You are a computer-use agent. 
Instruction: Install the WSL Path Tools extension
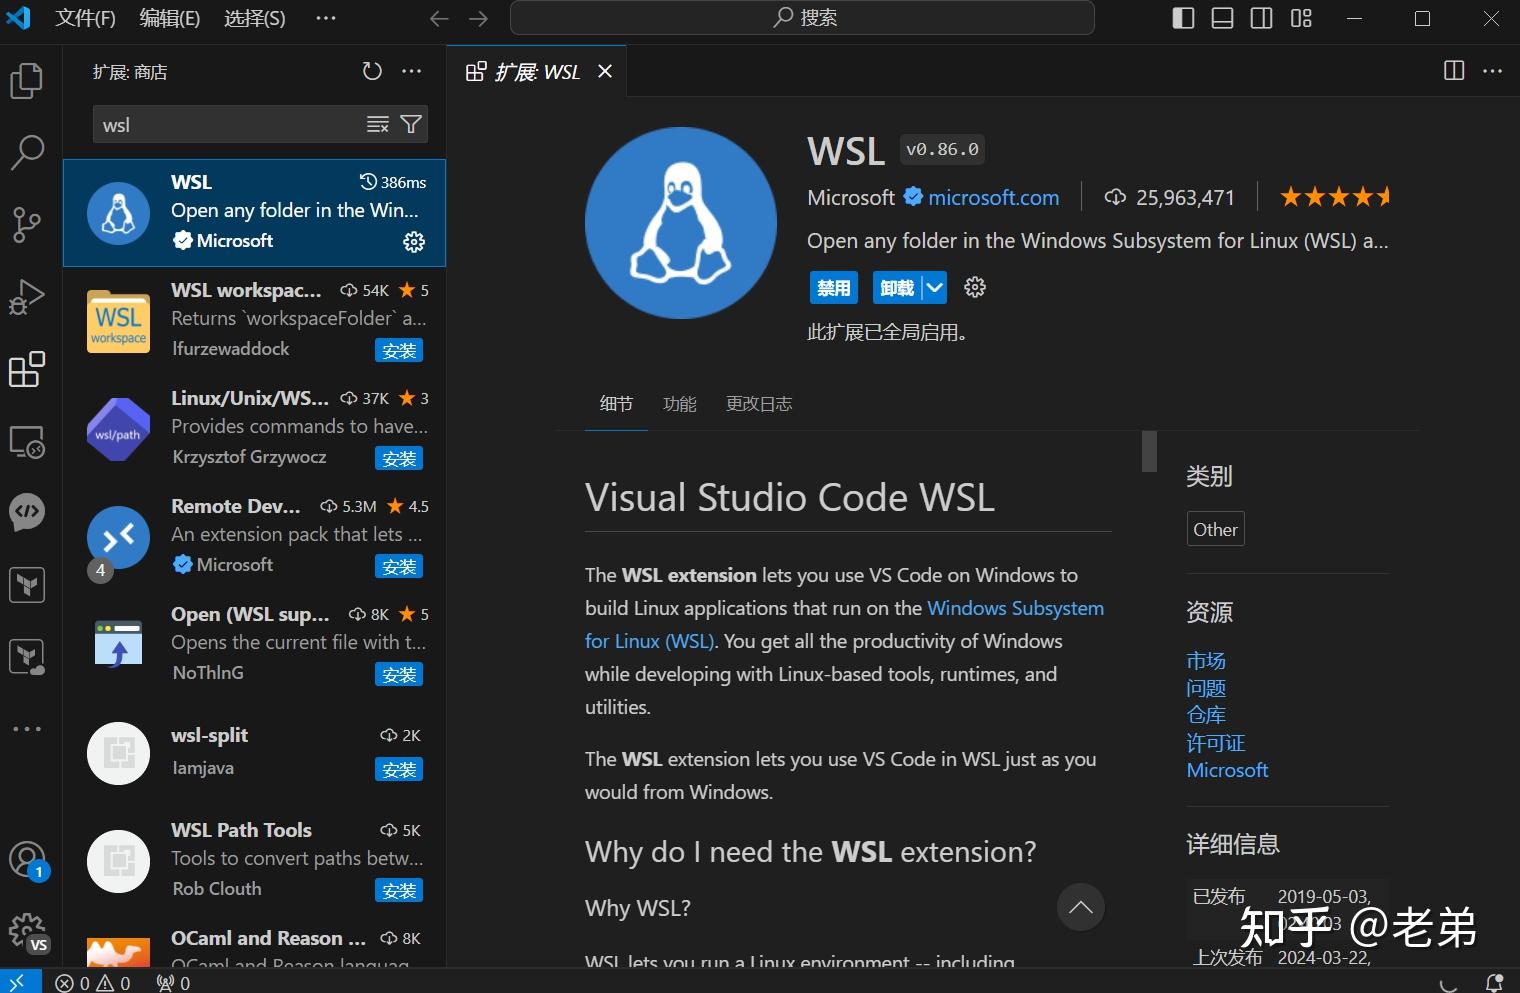click(399, 890)
